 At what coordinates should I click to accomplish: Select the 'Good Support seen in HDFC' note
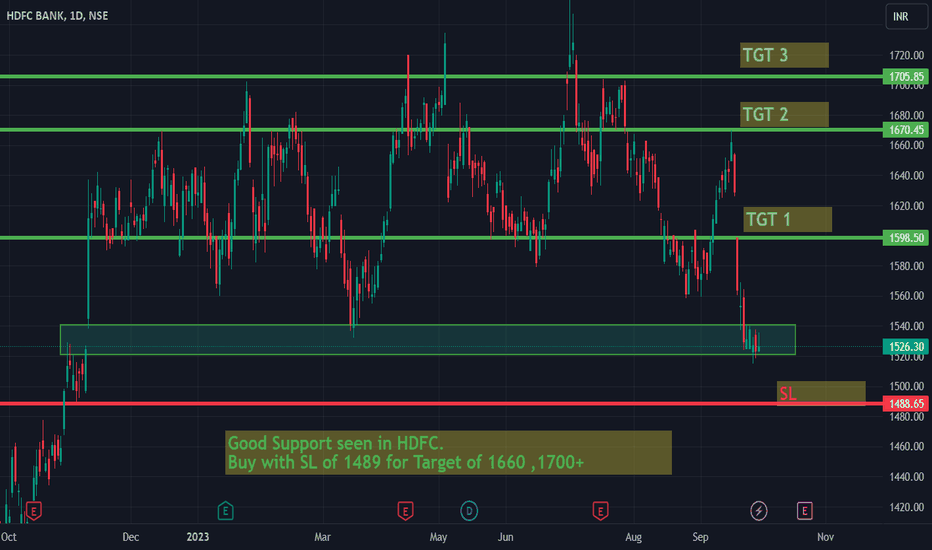point(448,452)
